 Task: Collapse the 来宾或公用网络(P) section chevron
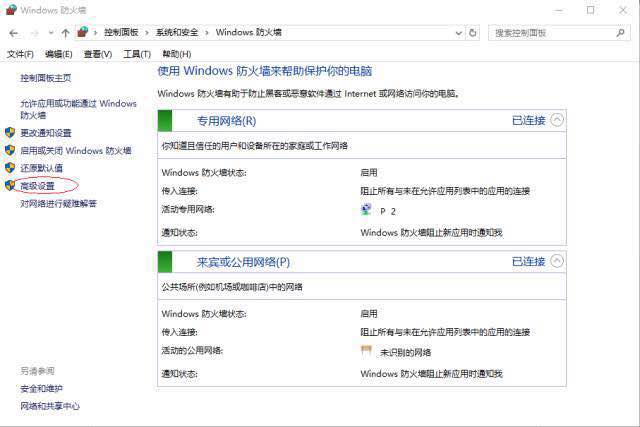(557, 261)
